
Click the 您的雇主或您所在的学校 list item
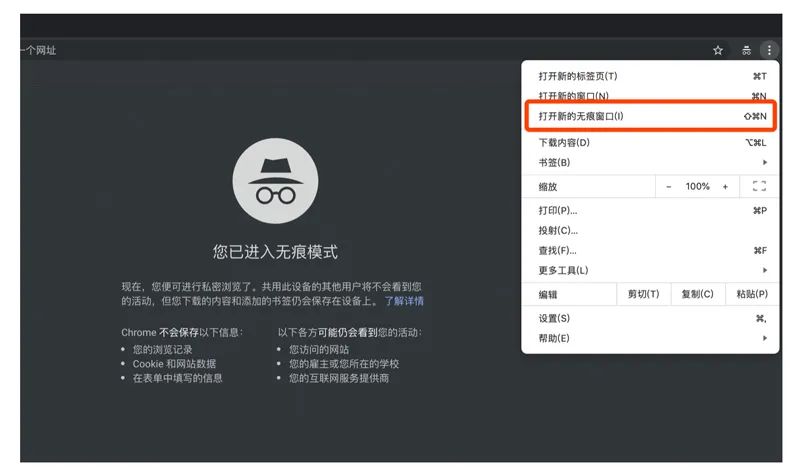[344, 364]
